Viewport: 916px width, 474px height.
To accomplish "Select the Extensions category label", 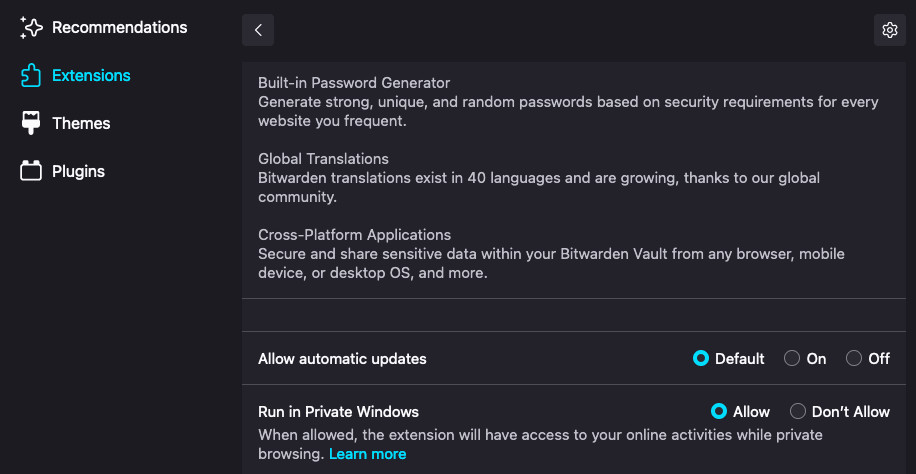I will 91,76.
